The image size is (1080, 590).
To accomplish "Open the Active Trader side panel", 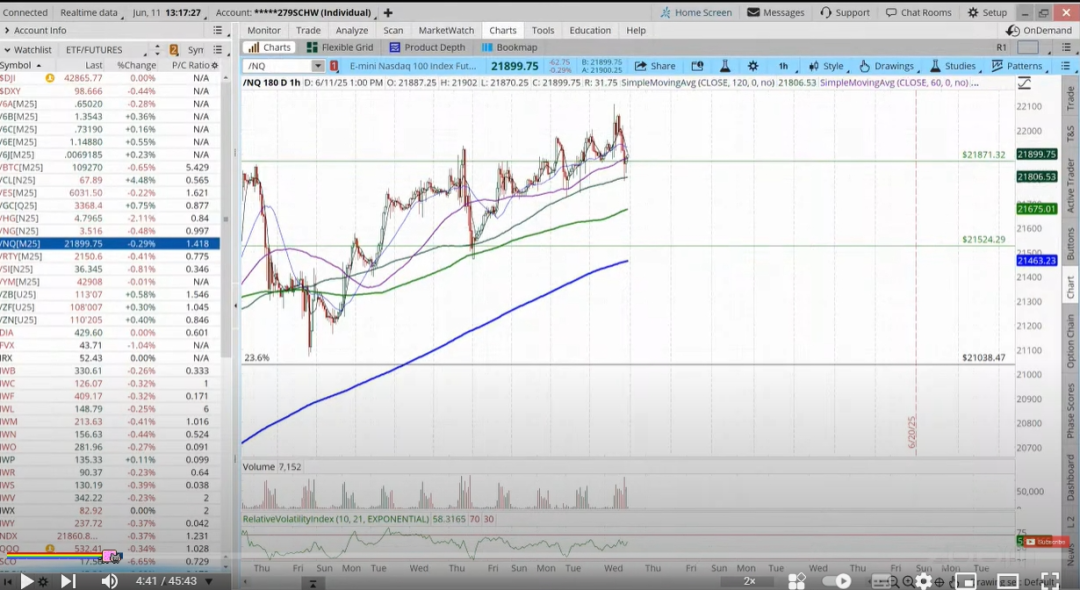I will [1070, 185].
